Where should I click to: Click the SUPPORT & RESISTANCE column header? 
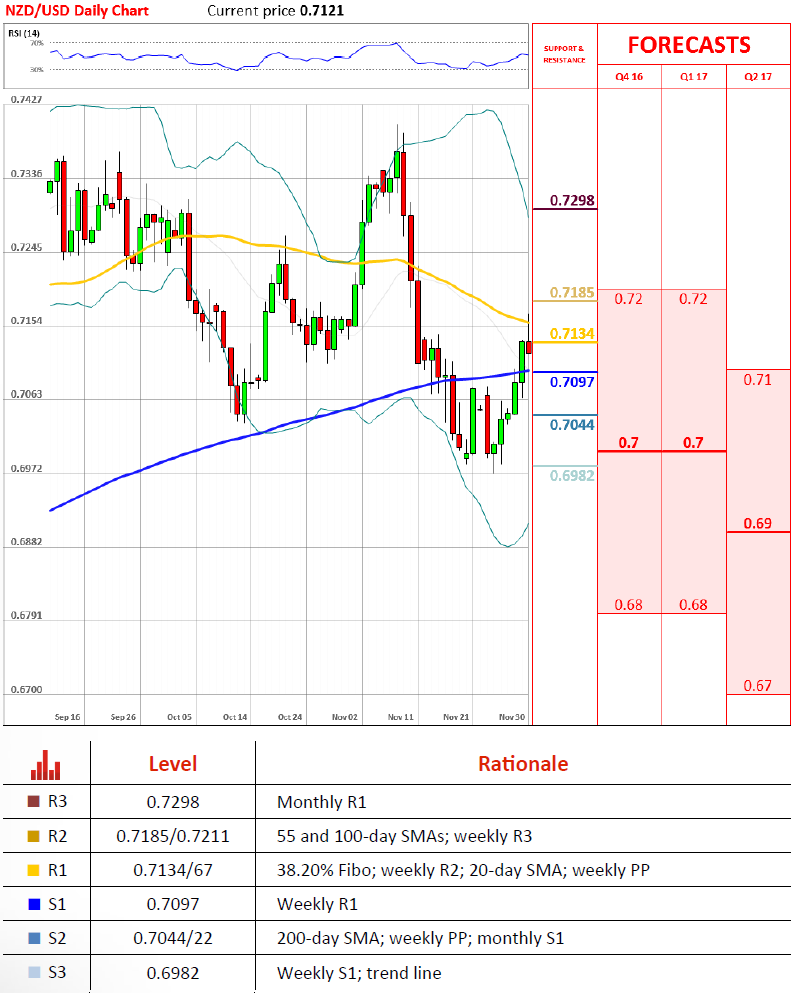point(564,54)
